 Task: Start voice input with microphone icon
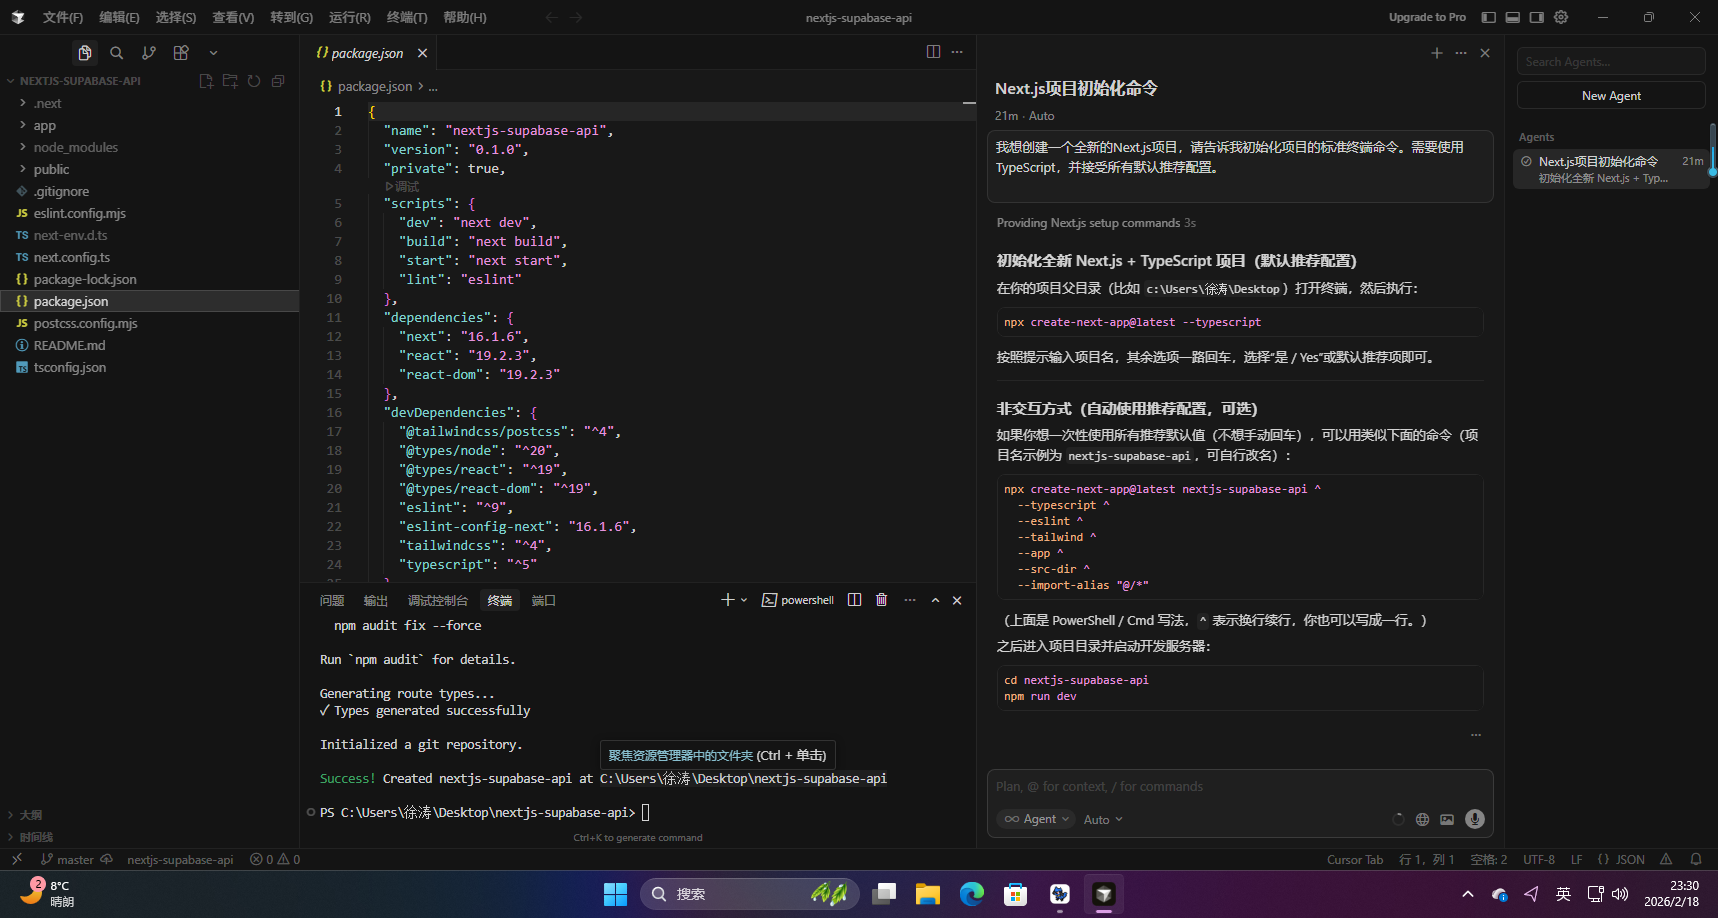pyautogui.click(x=1474, y=819)
